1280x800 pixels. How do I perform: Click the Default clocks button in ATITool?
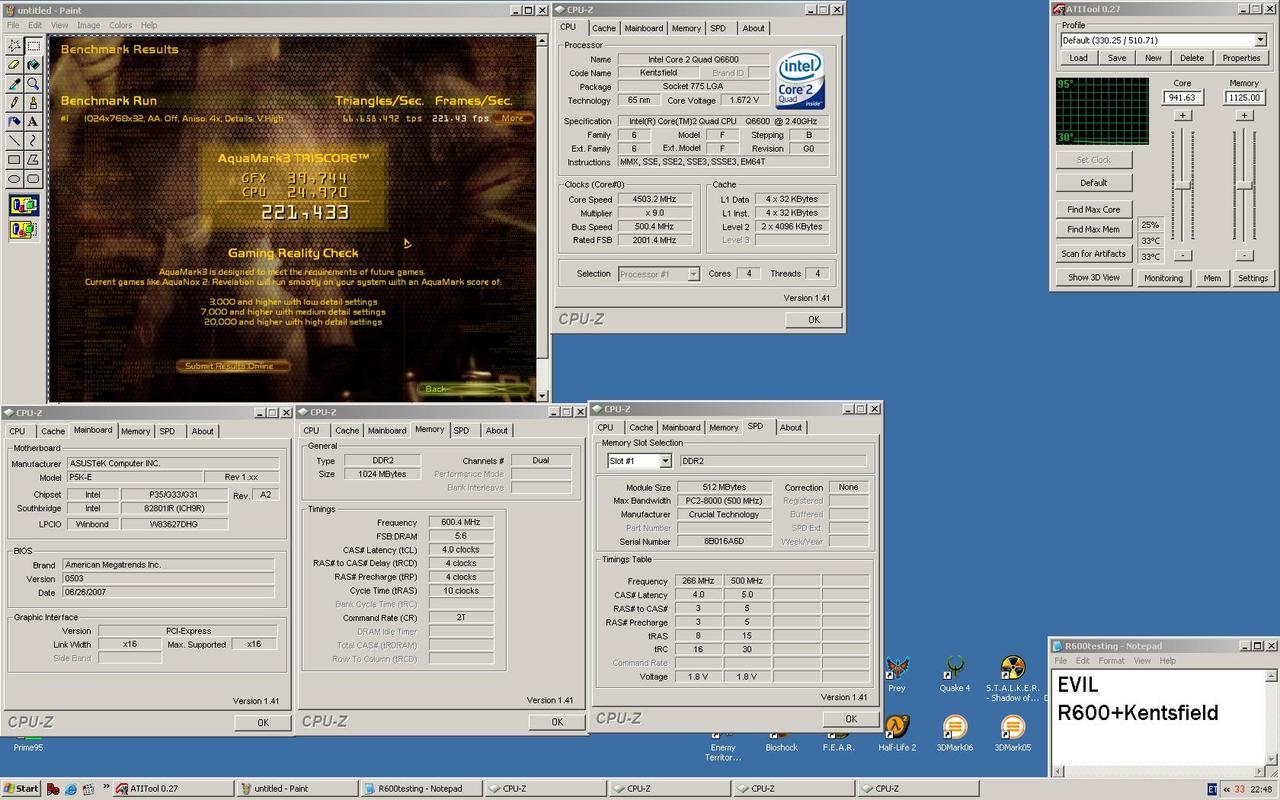pos(1094,183)
